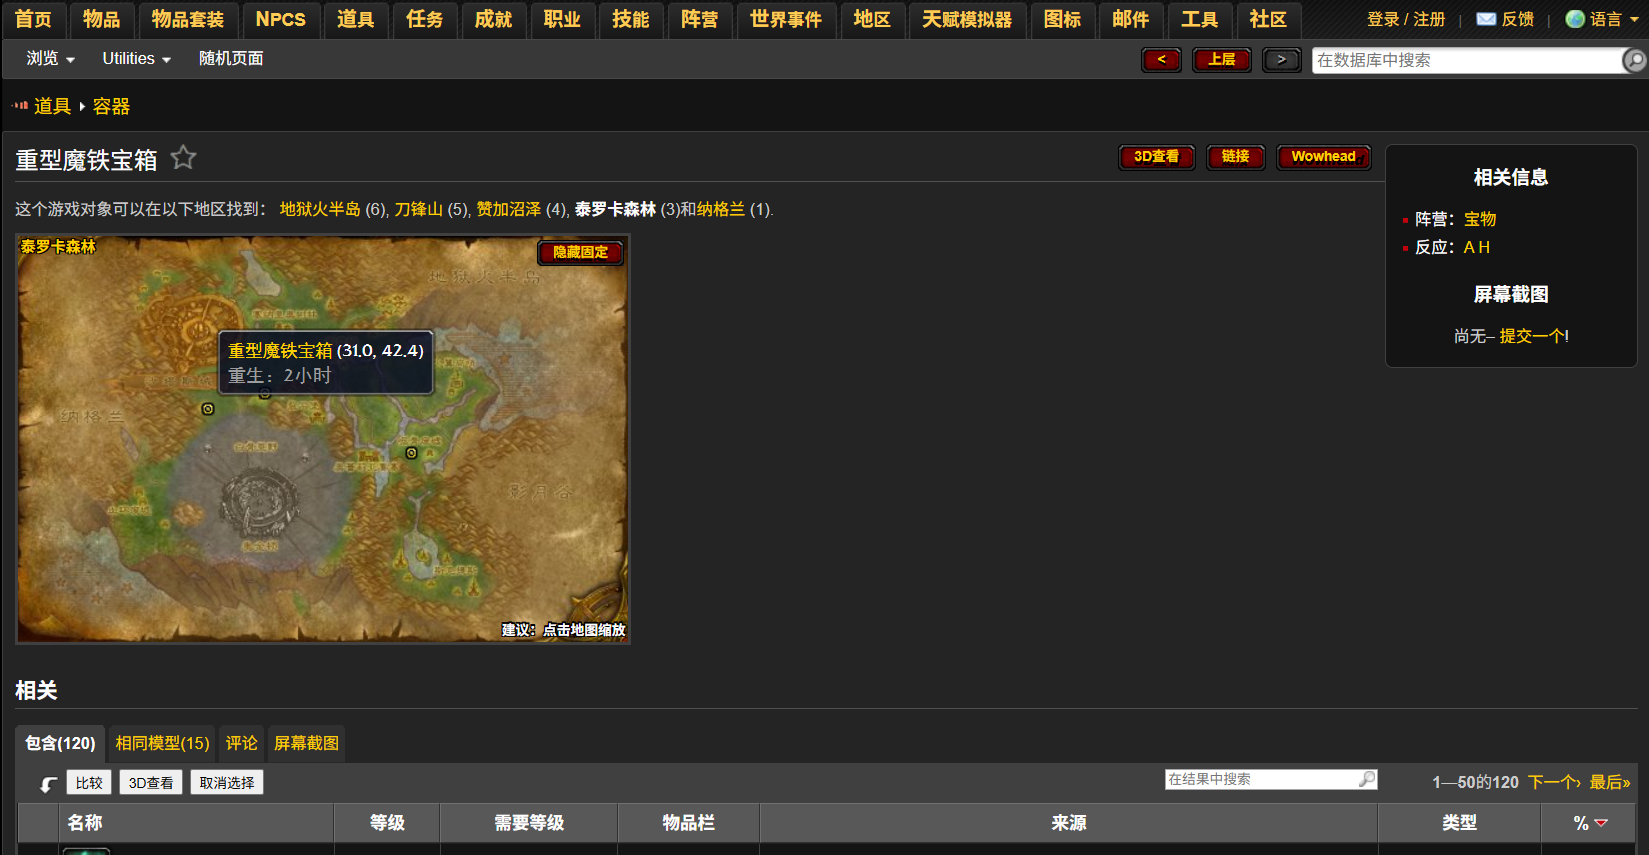Screen dimensions: 1649x855
Task: Toggle 隐藏固定 hide pins on map
Action: click(x=580, y=252)
